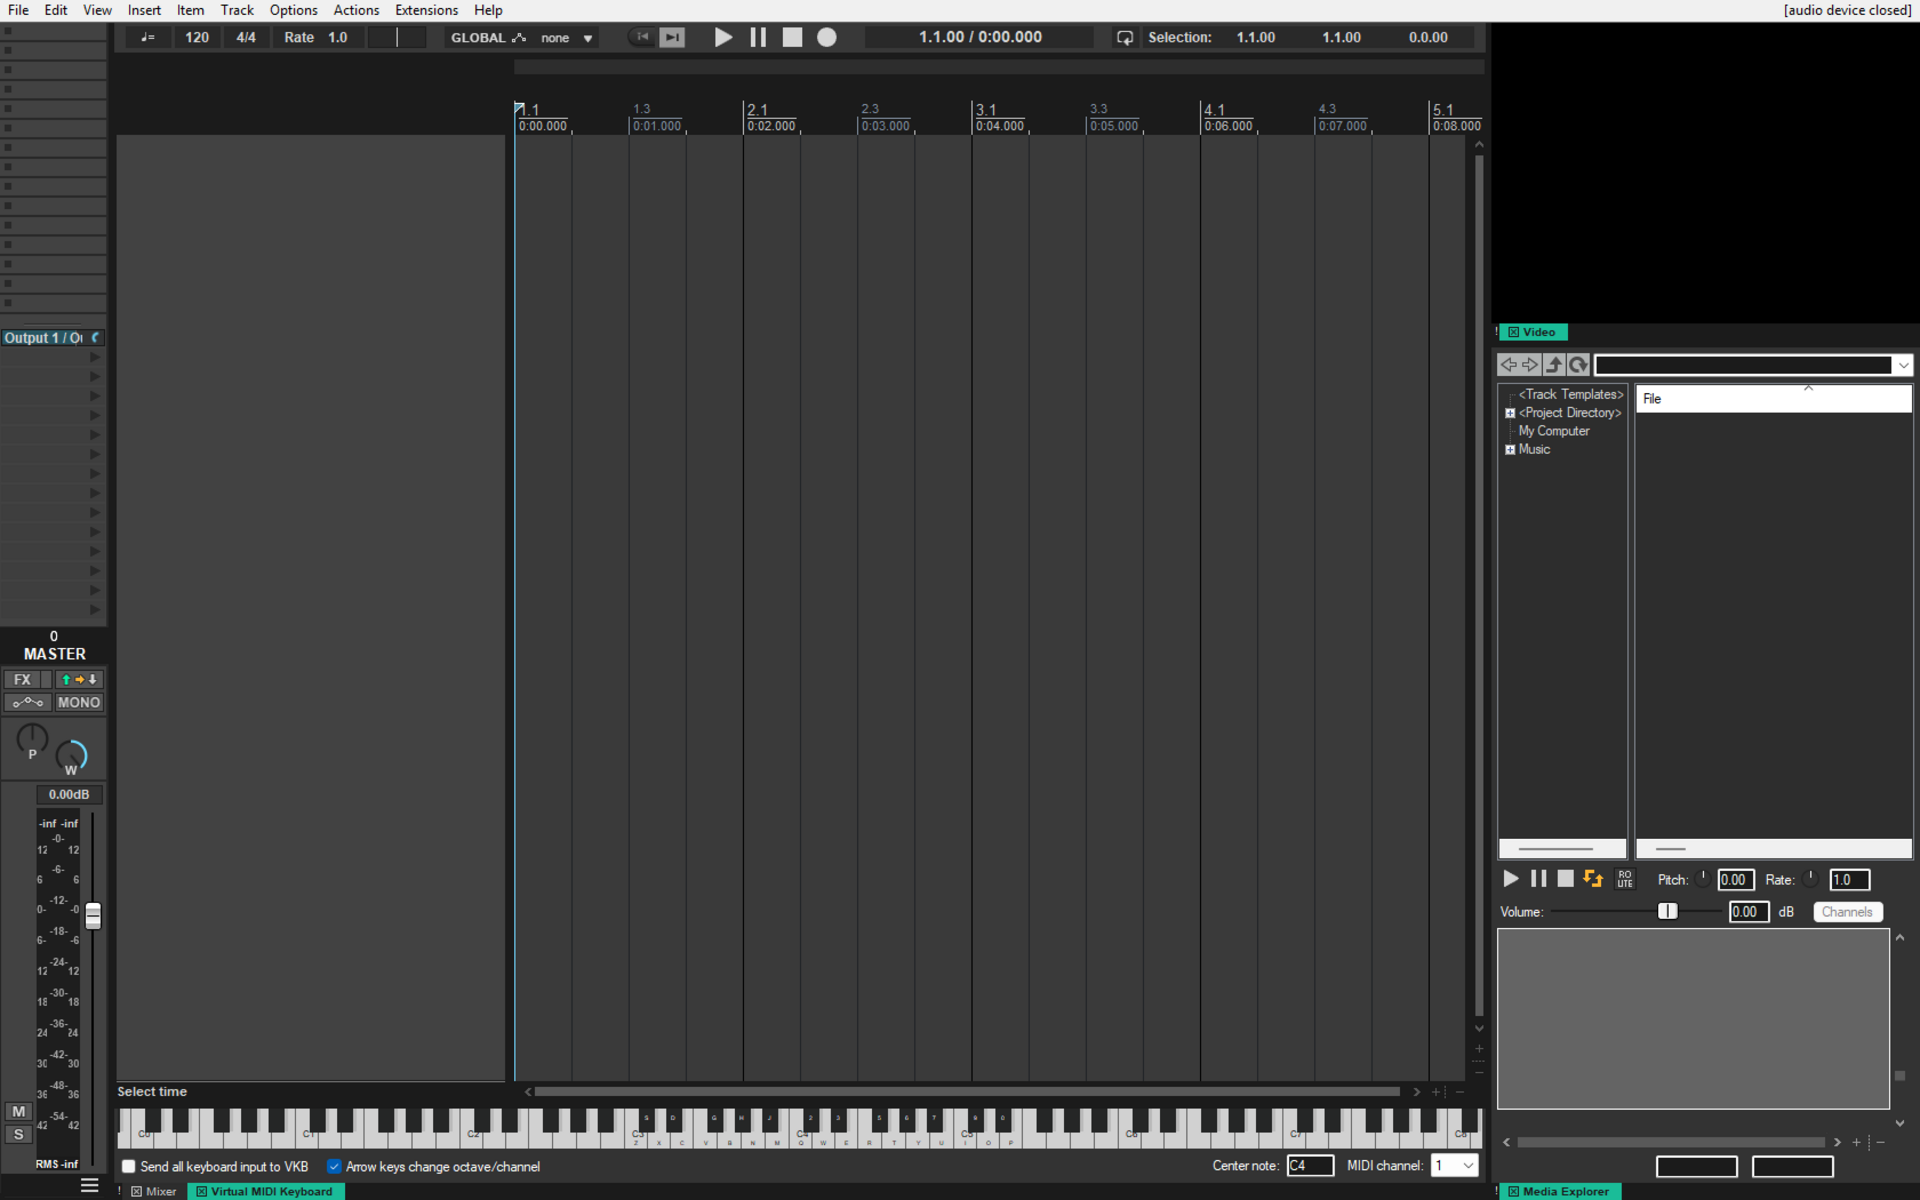Click the Channels button in Media Explorer
This screenshot has height=1200, width=1920.
coord(1847,911)
